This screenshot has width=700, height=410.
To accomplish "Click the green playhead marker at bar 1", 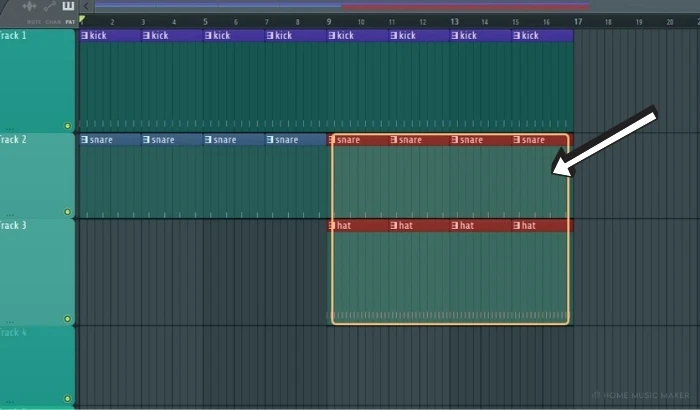I will click(x=82, y=19).
